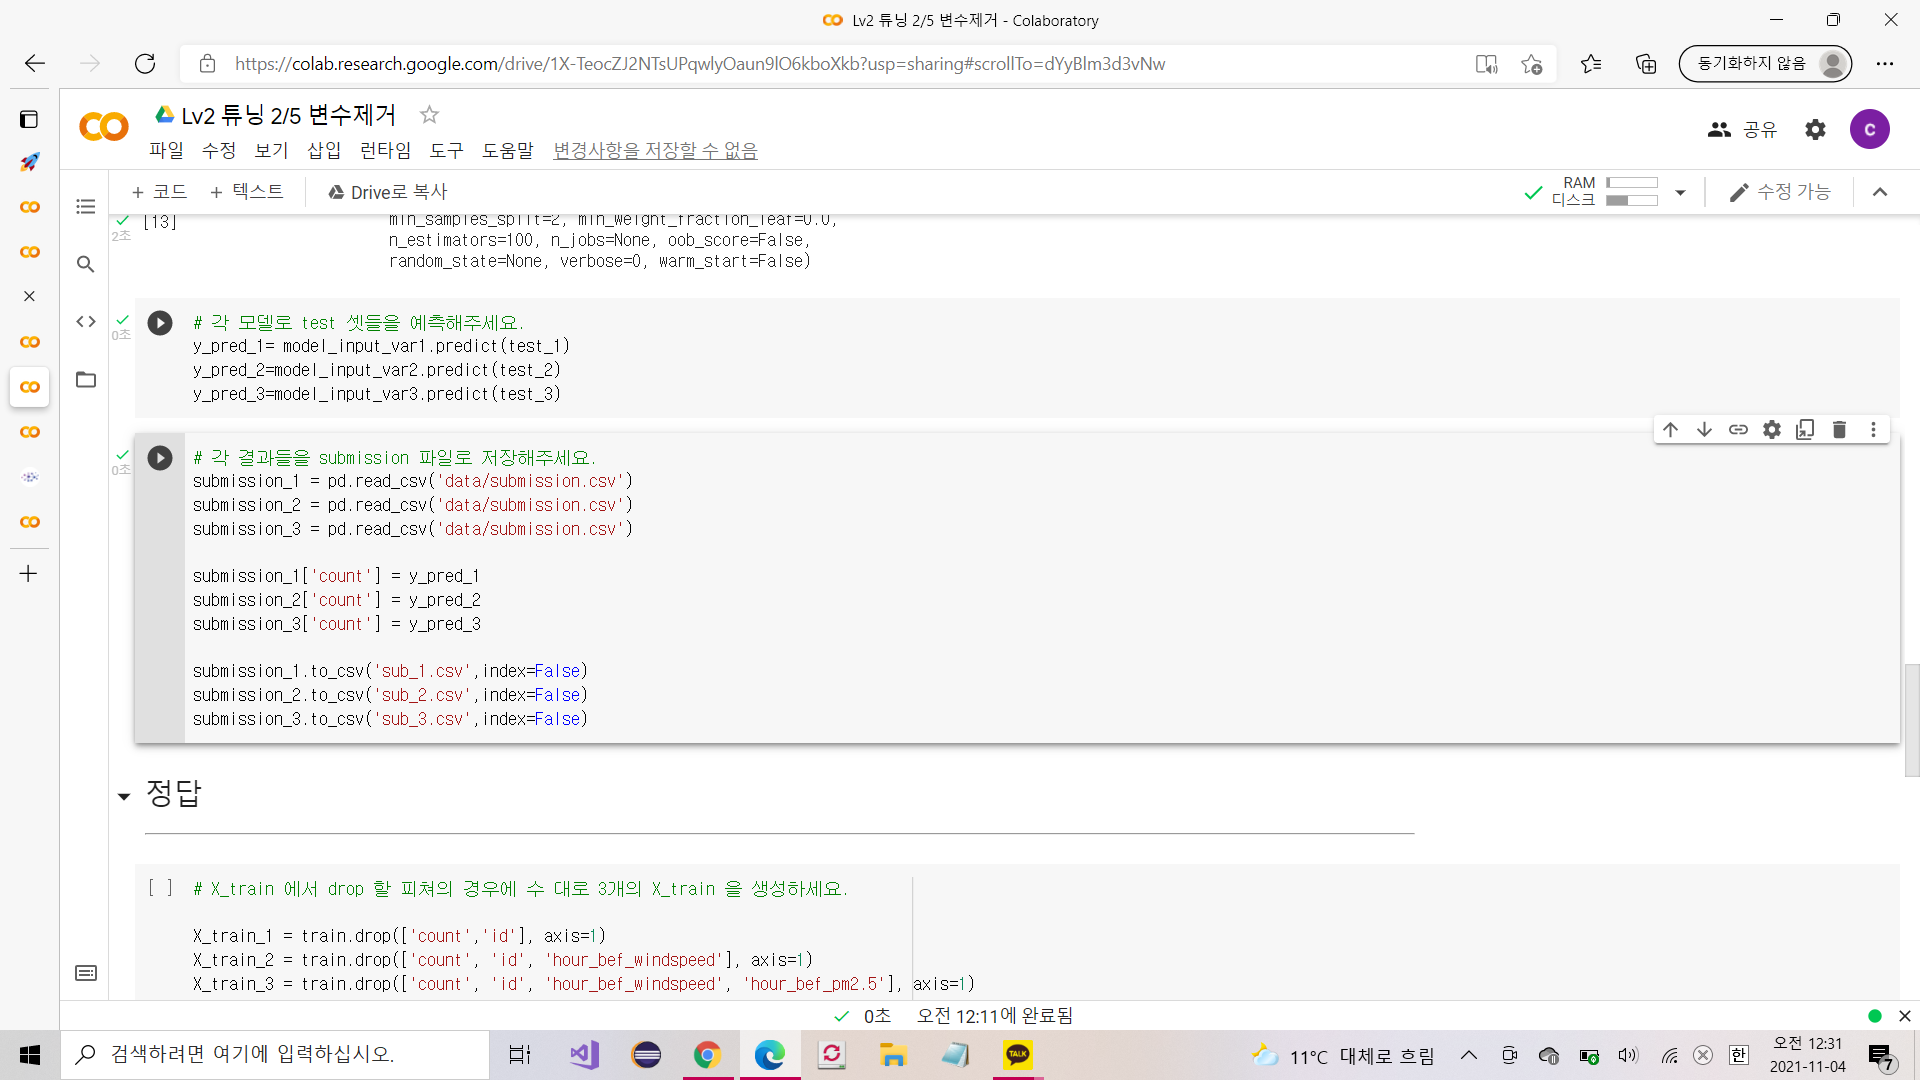Image resolution: width=1920 pixels, height=1080 pixels.
Task: Delete the selected cell with trash icon
Action: point(1839,430)
